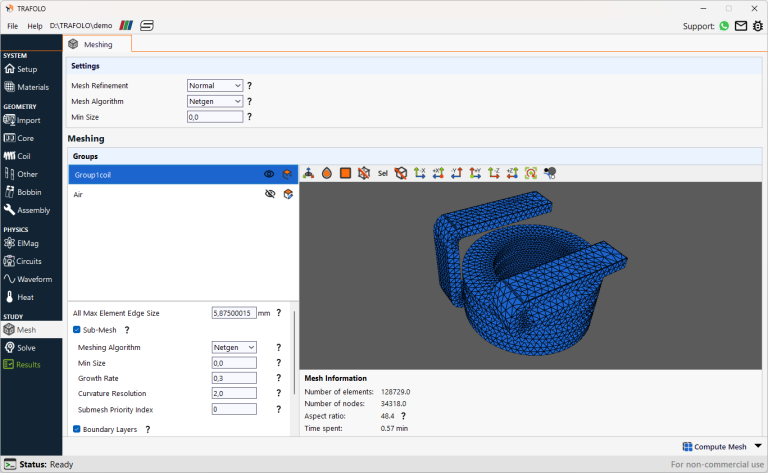The width and height of the screenshot is (768, 473).
Task: Open email support envelope icon
Action: pos(741,26)
